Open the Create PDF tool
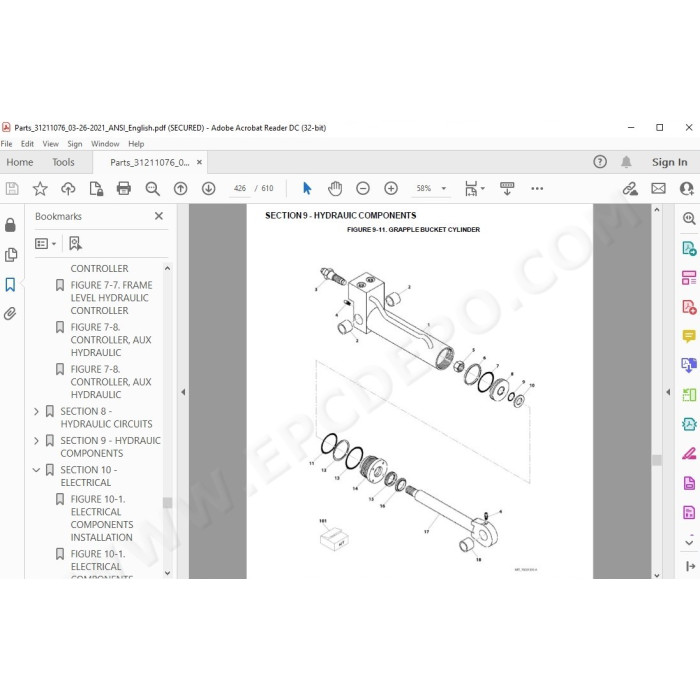 coord(689,307)
